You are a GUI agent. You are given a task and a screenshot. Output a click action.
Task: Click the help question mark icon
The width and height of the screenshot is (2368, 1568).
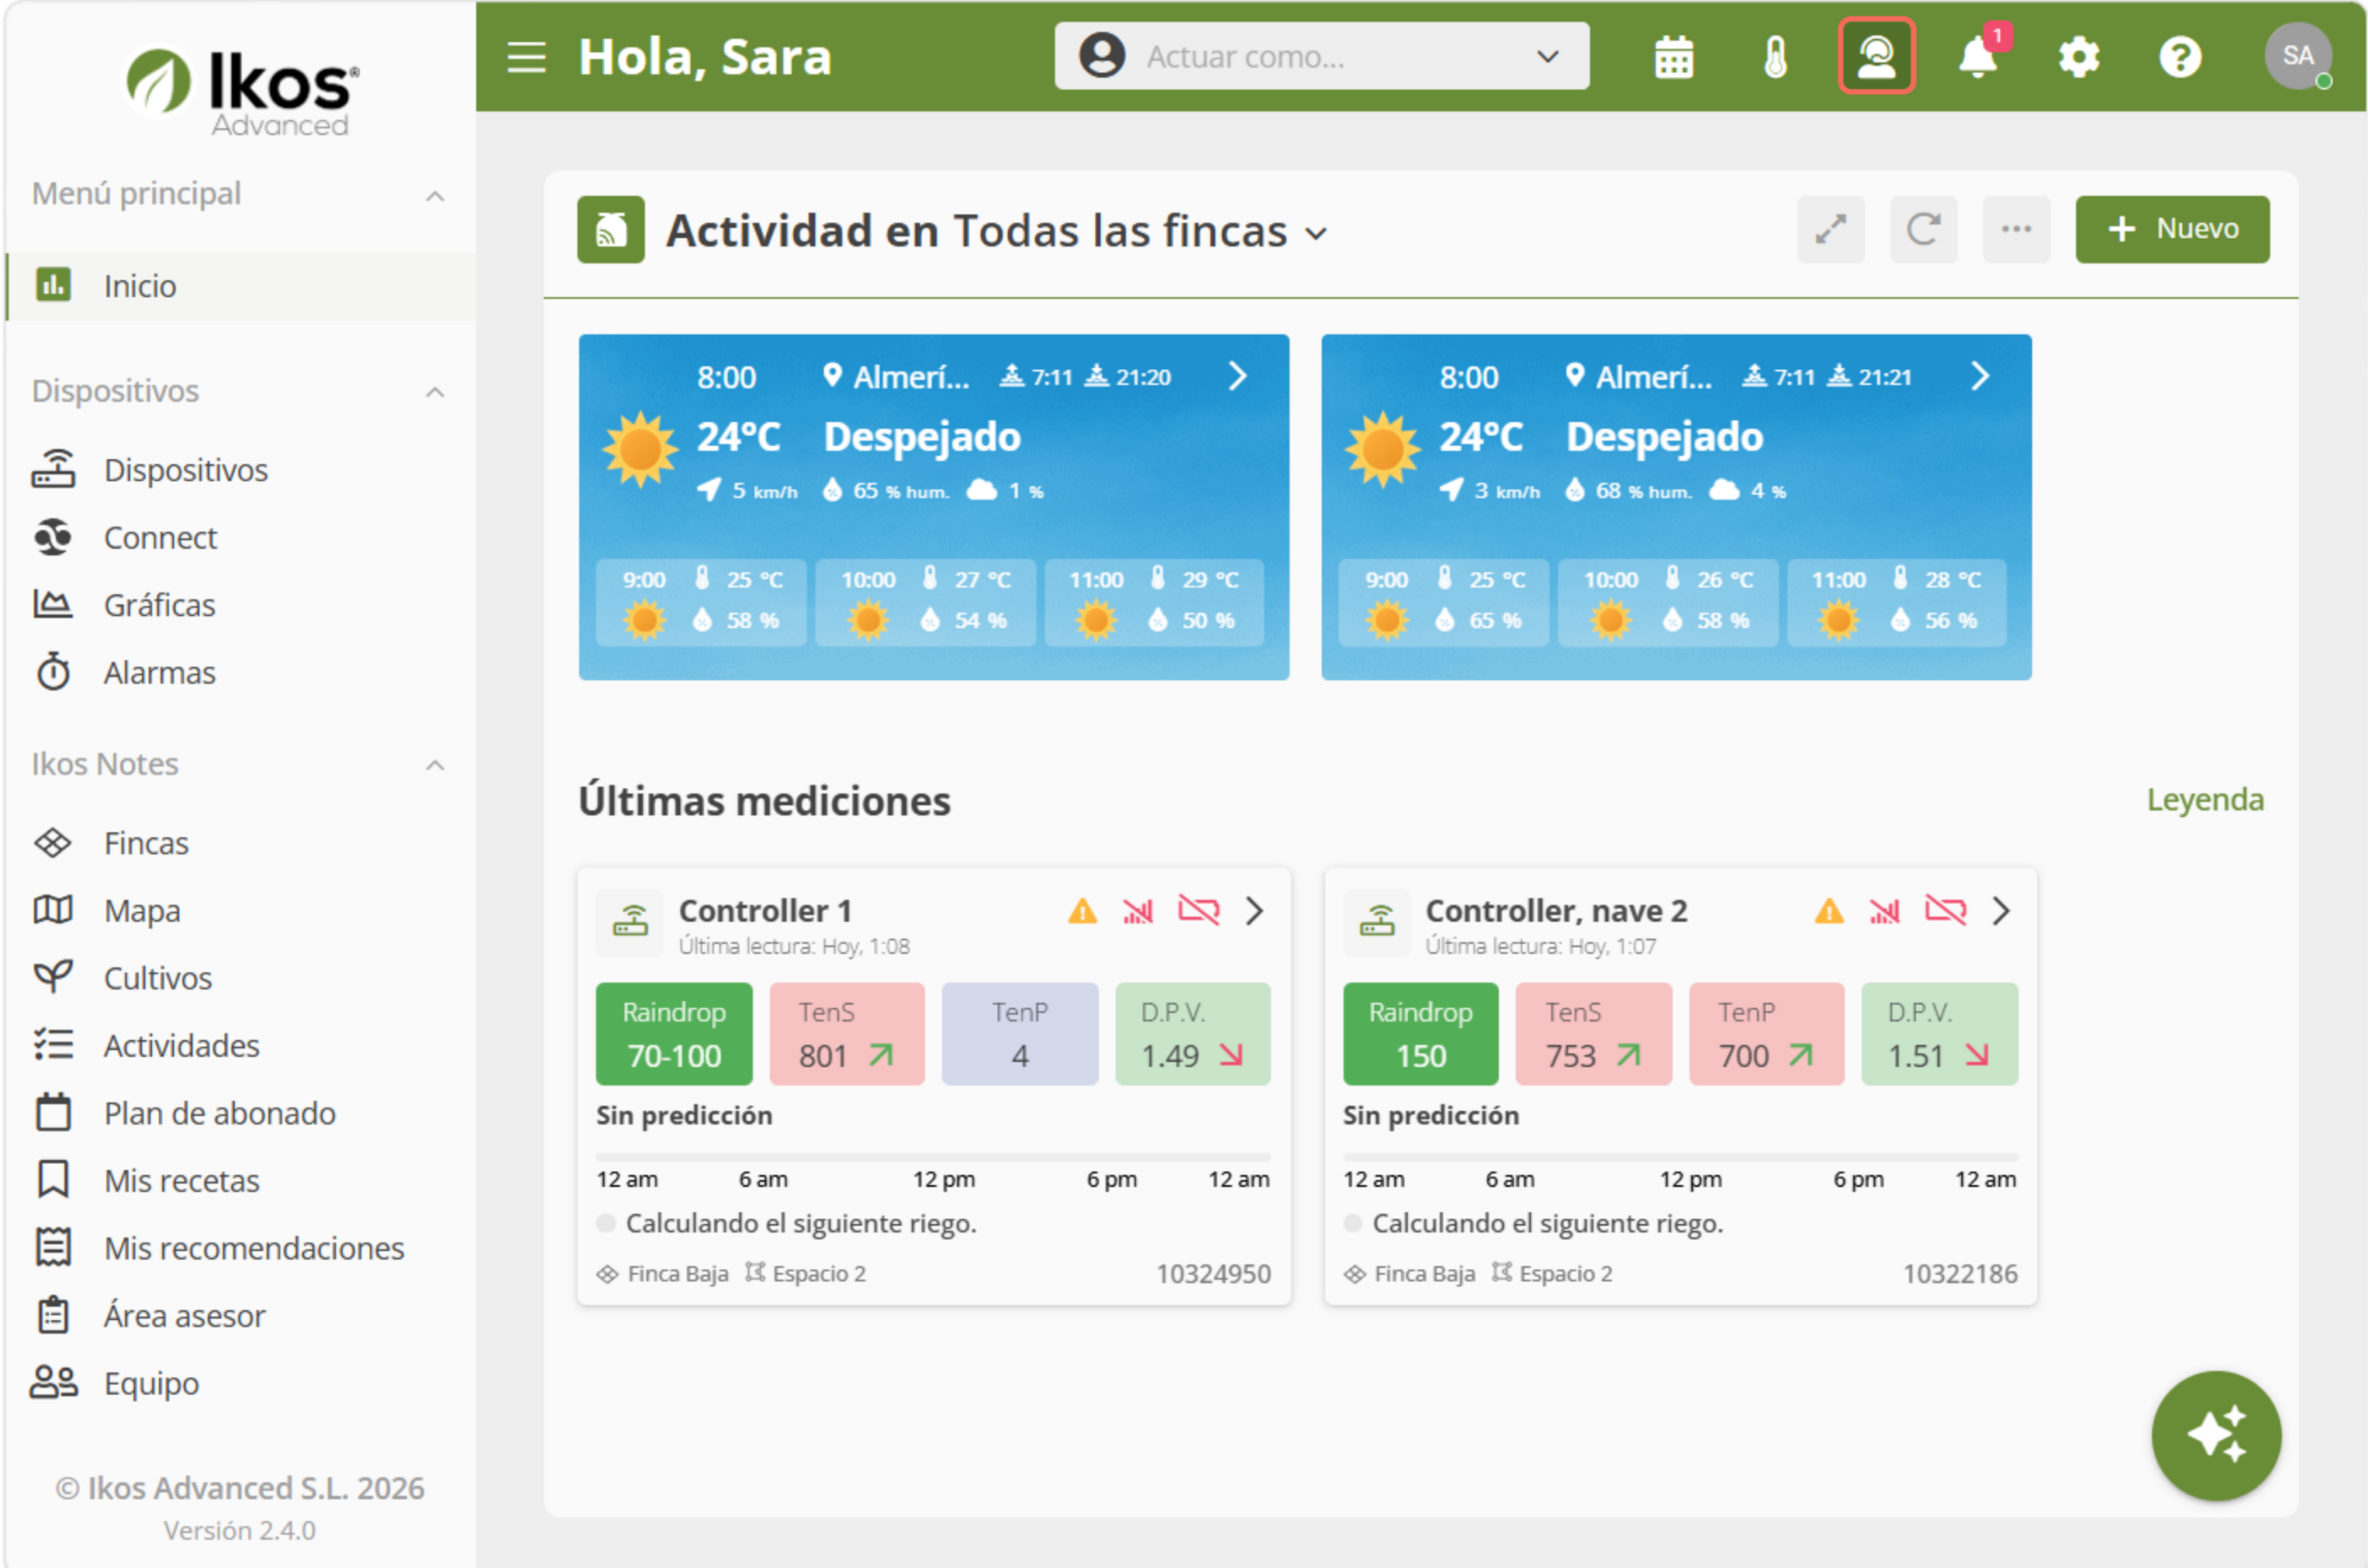point(2180,57)
